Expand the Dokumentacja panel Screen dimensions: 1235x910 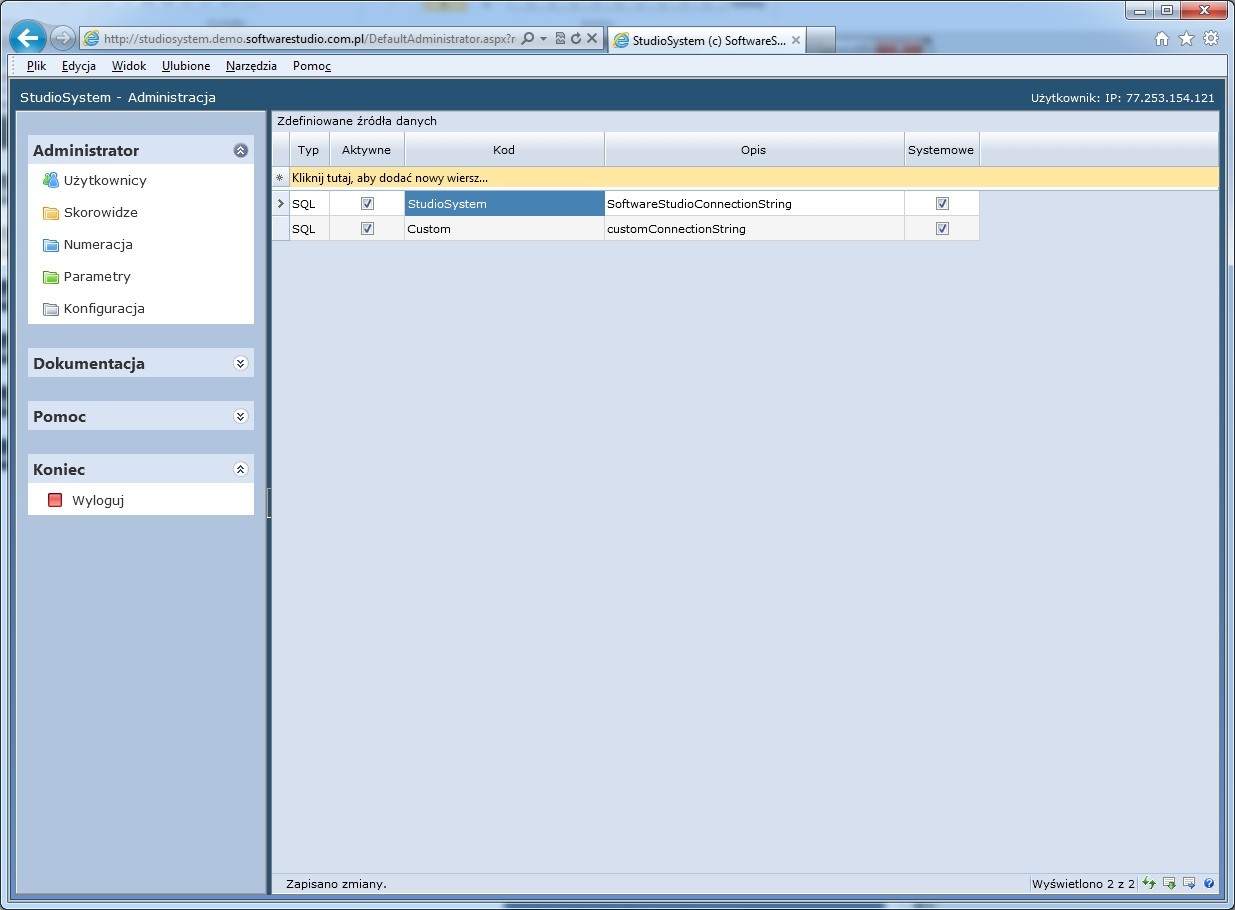pos(240,363)
